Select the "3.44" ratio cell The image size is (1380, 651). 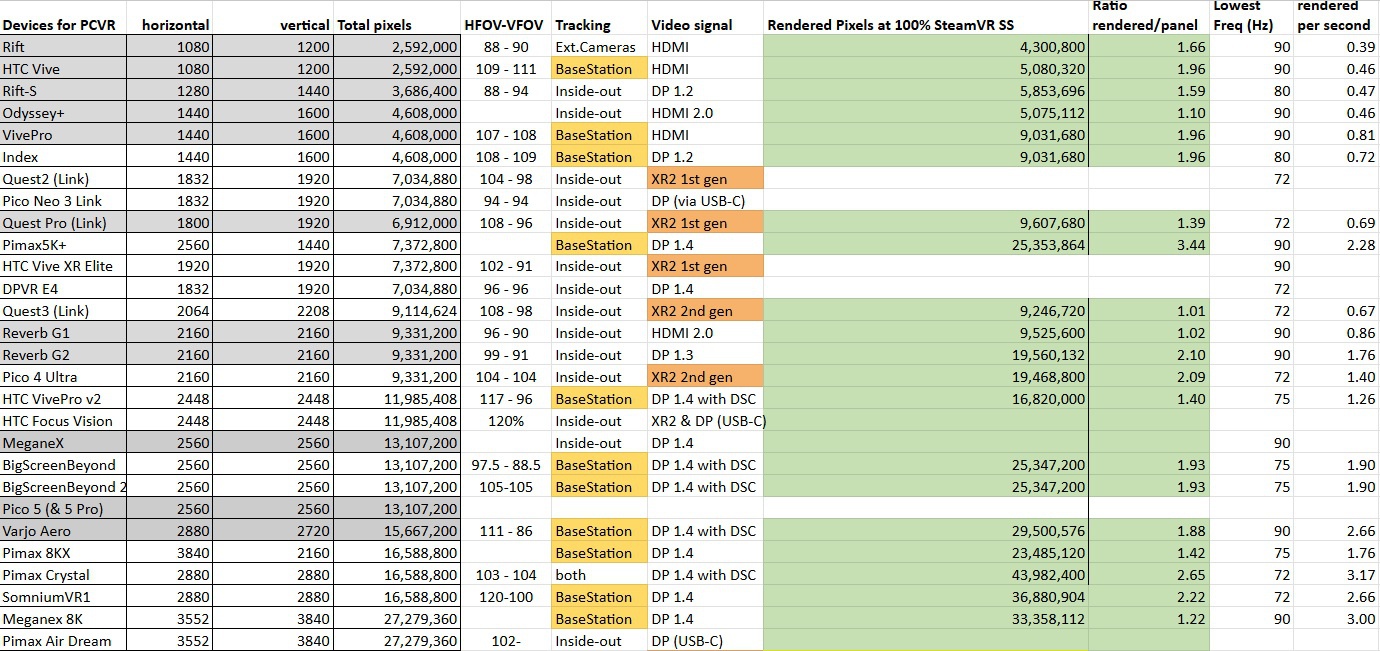pos(1148,245)
